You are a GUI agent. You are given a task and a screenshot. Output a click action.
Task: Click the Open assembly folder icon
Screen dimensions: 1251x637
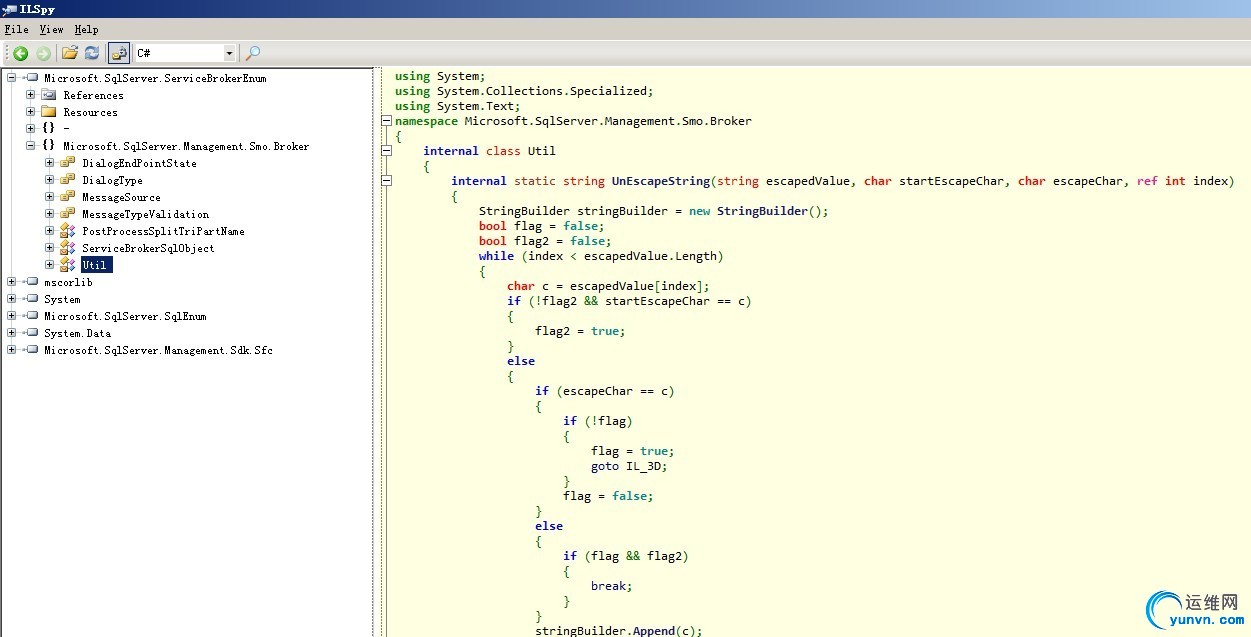click(x=70, y=53)
